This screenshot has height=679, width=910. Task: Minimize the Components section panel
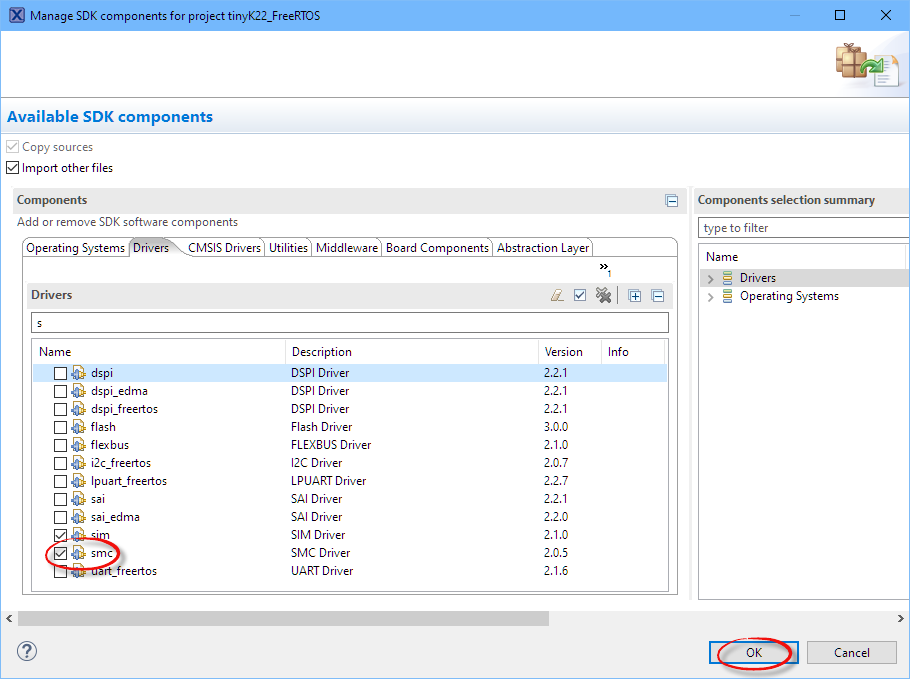(x=672, y=201)
